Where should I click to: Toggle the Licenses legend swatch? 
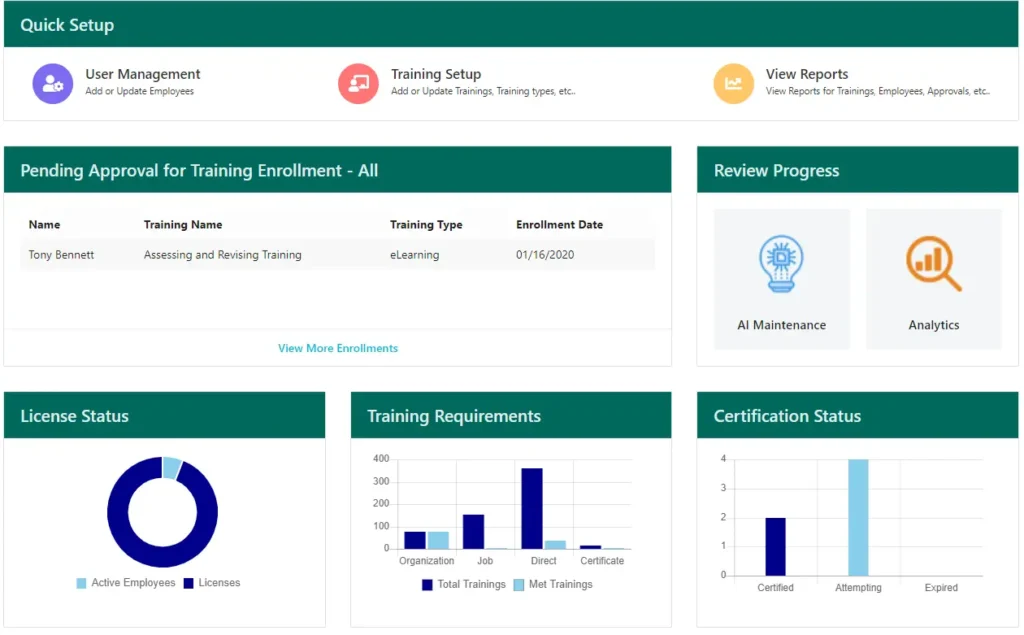tap(188, 583)
